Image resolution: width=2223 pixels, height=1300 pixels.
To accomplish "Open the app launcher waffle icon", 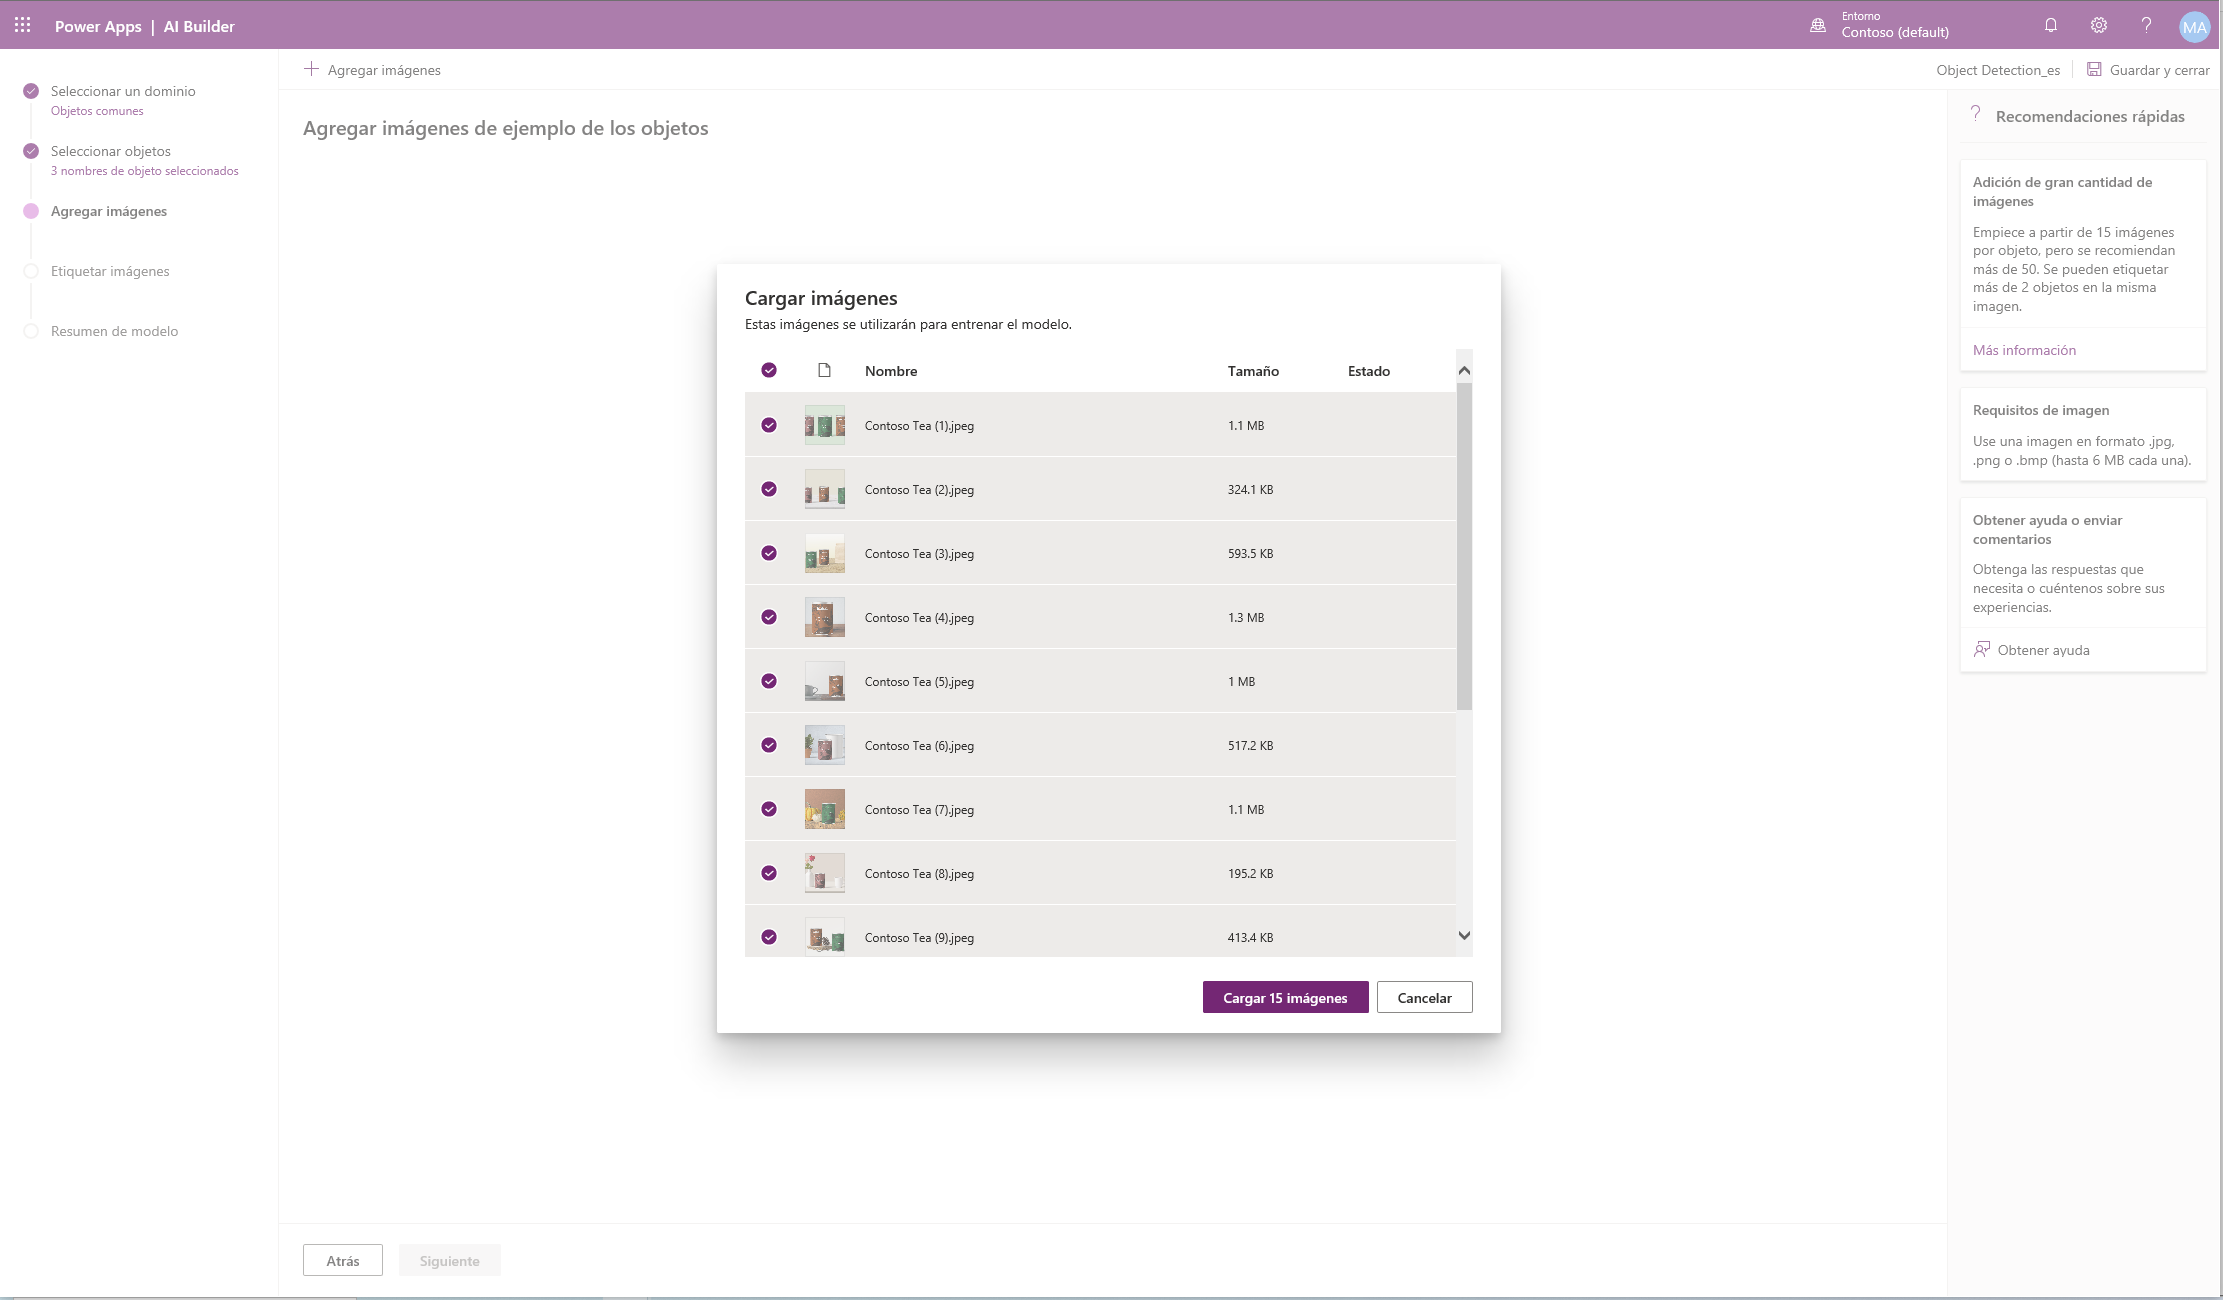I will [x=22, y=25].
